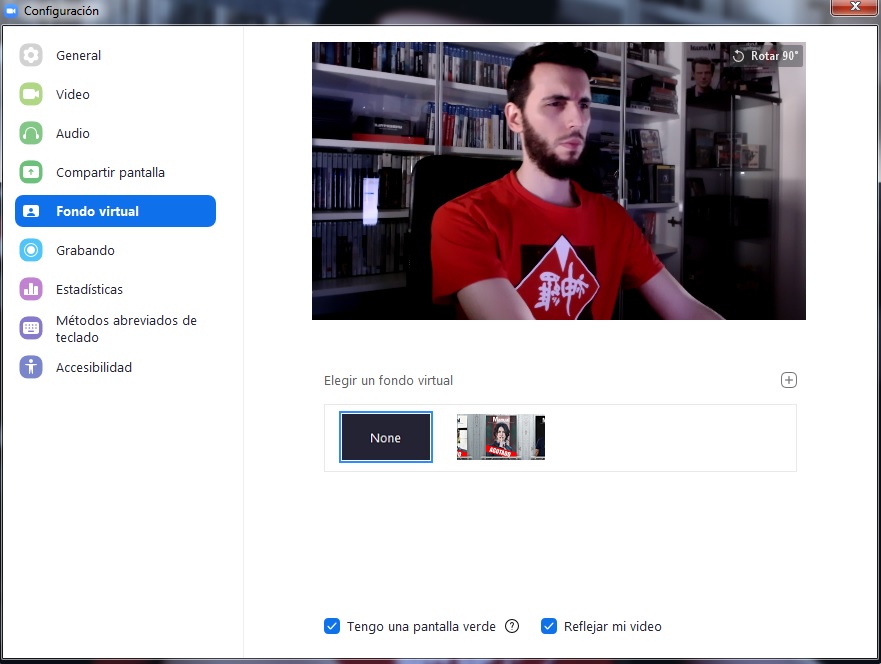Click help icon beside pantalla verde
This screenshot has height=664, width=881.
512,627
